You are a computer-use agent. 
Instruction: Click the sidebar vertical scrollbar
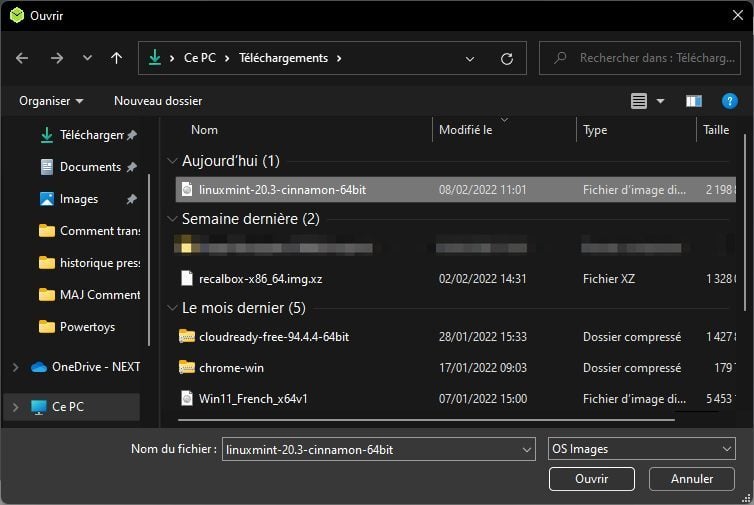[149, 260]
